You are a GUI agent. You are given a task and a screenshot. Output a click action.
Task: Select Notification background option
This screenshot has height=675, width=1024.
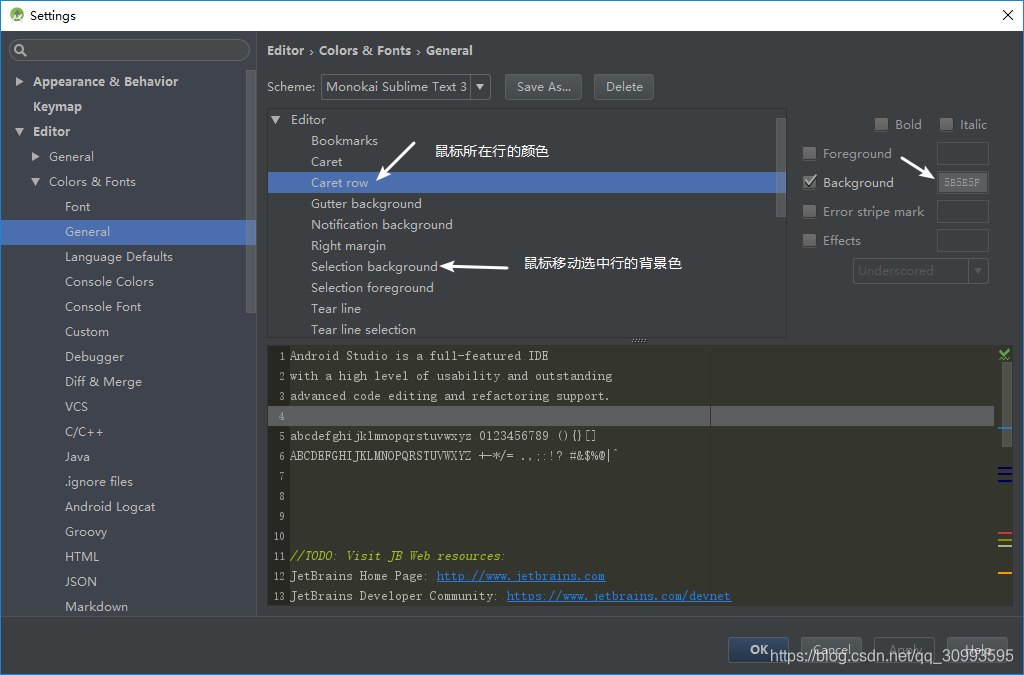(382, 225)
